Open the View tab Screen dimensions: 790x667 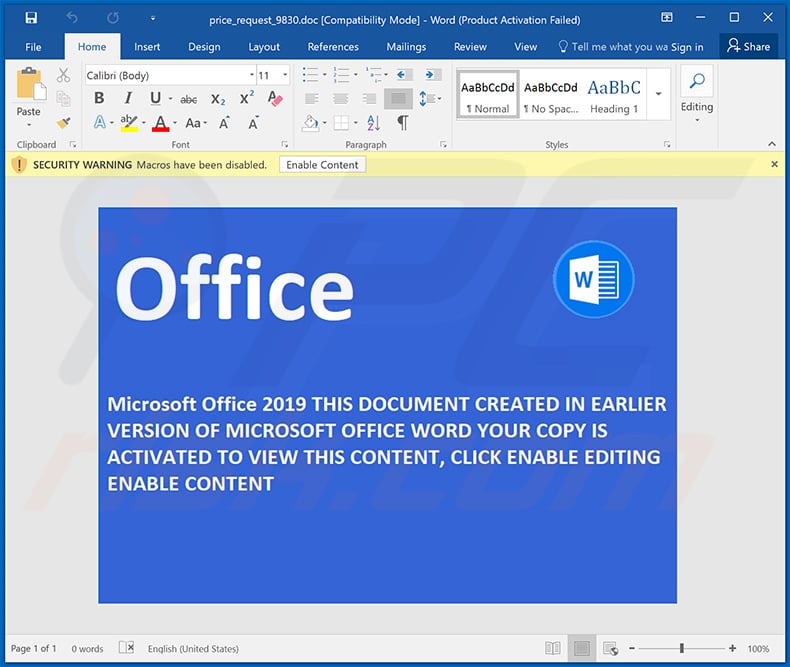tap(525, 47)
